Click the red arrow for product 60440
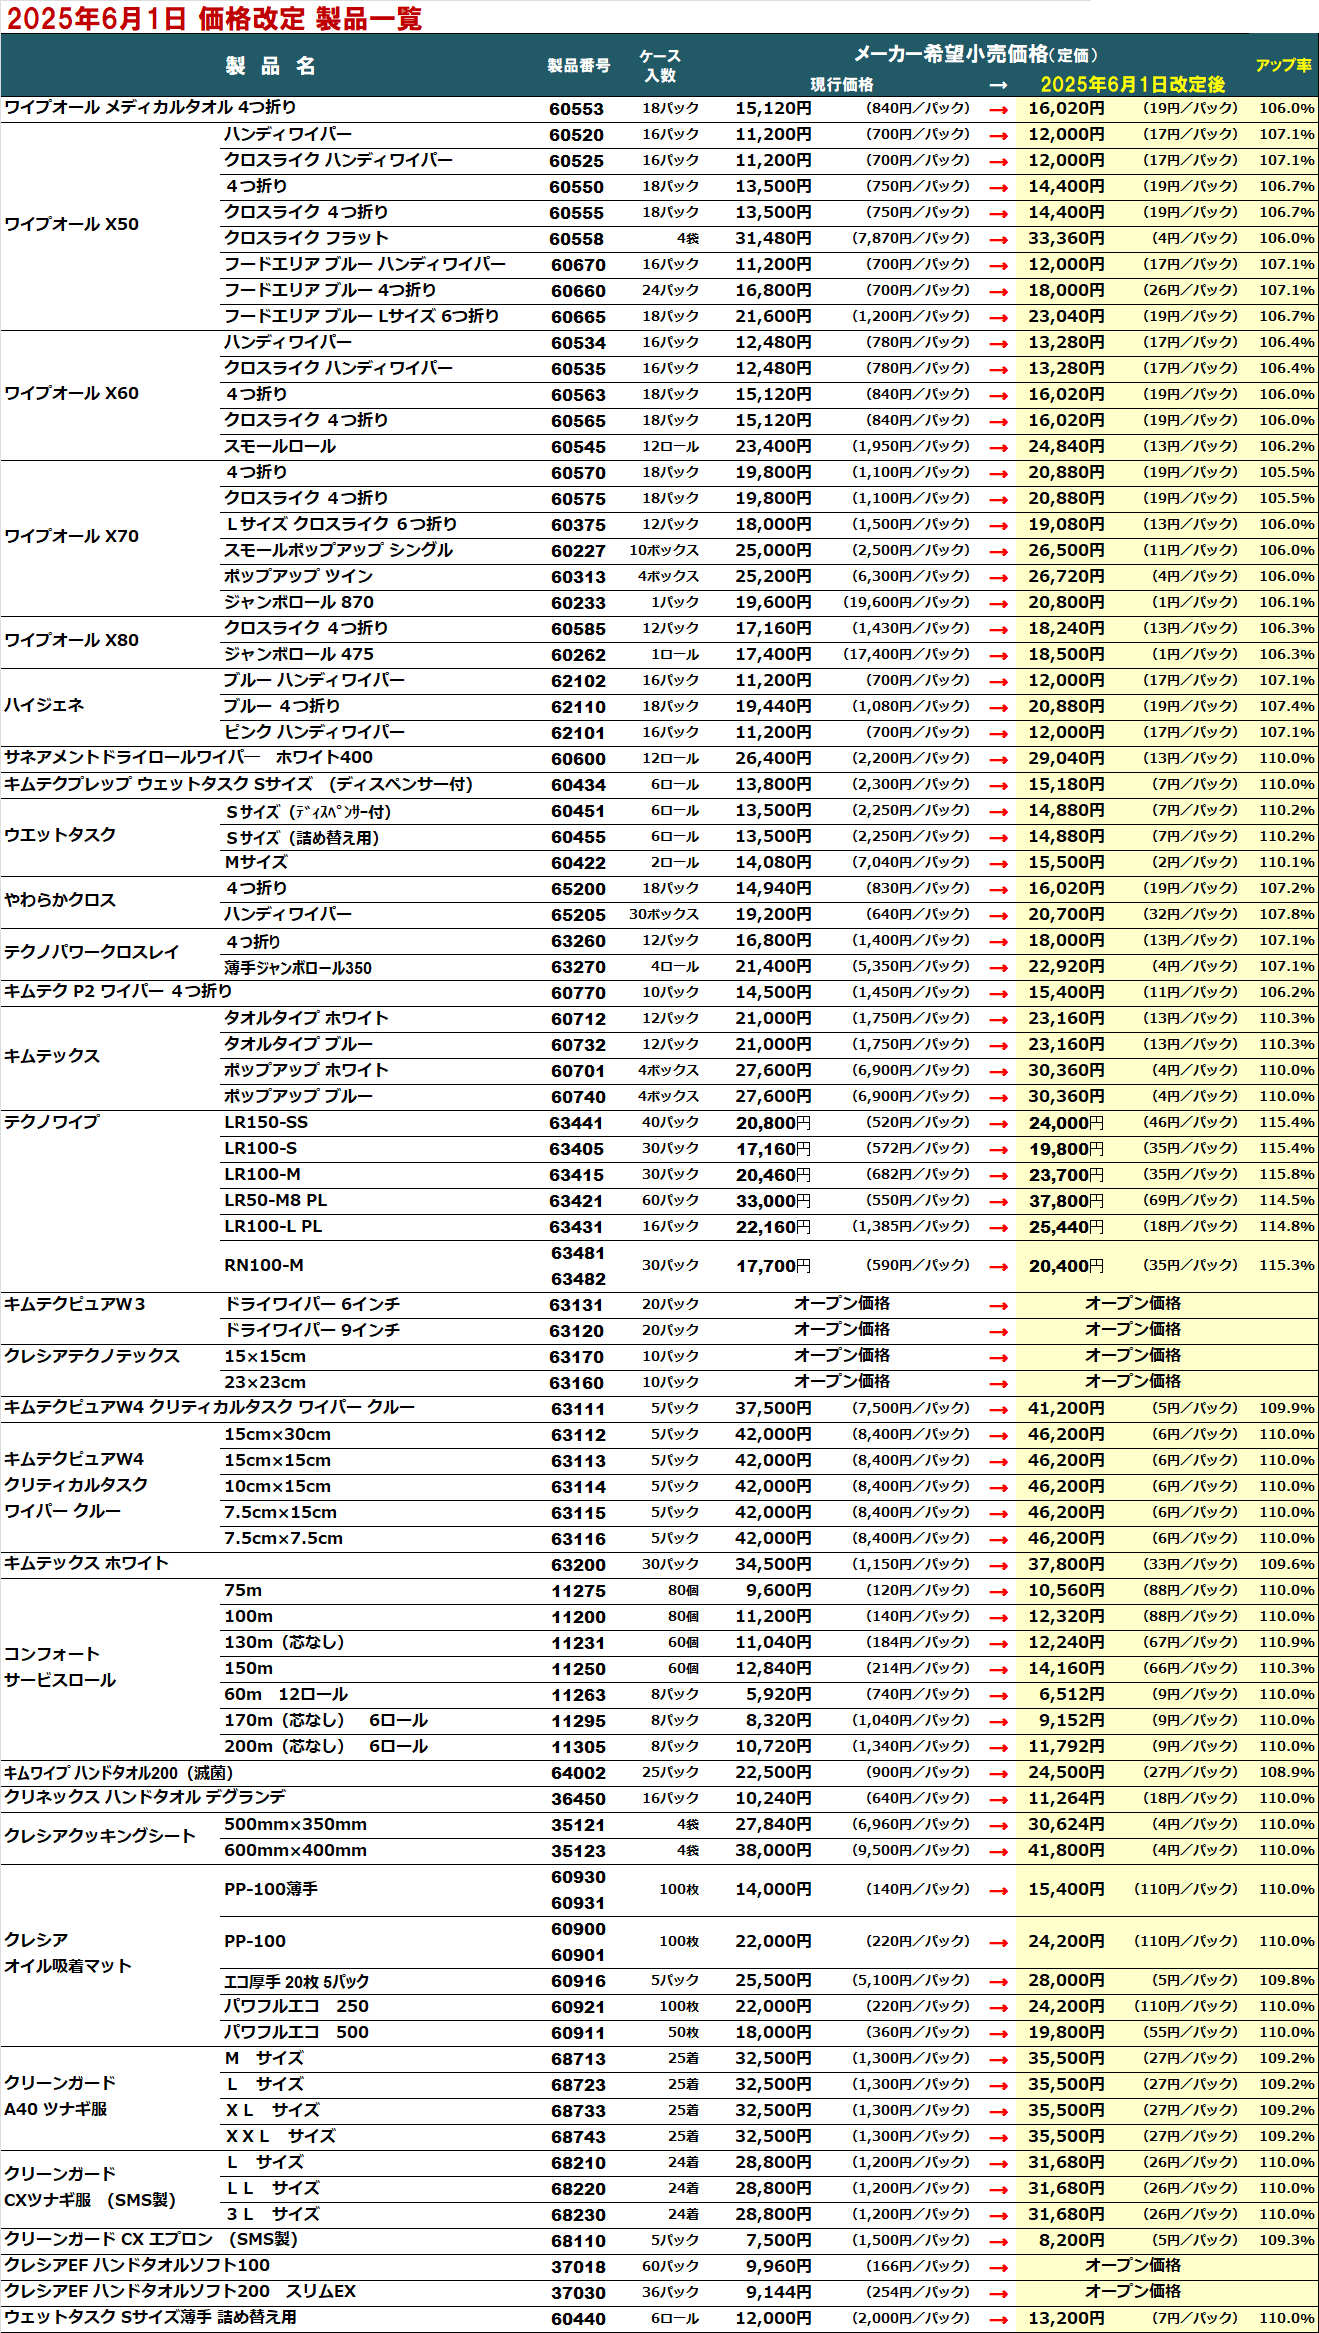Viewport: 1319px width, 2333px height. point(997,2320)
